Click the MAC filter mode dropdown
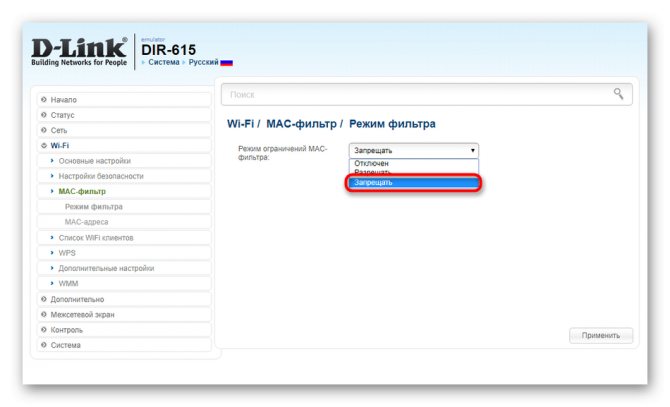This screenshot has height=407, width=670. (414, 150)
